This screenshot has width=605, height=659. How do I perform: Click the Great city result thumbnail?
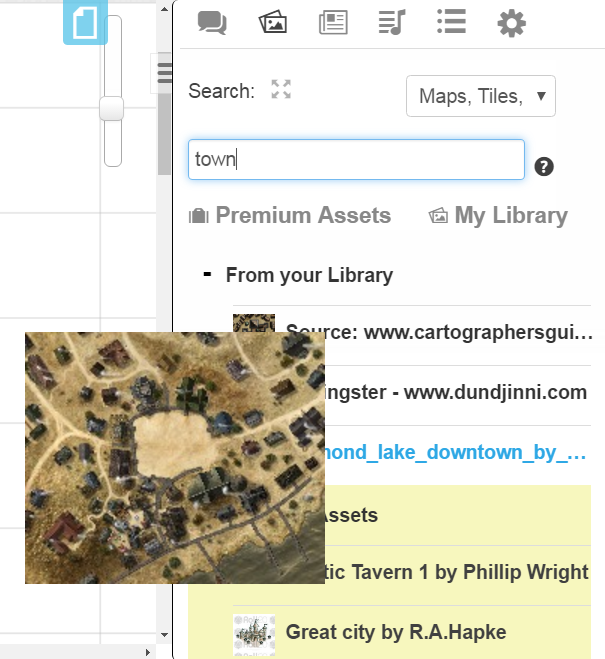point(254,635)
